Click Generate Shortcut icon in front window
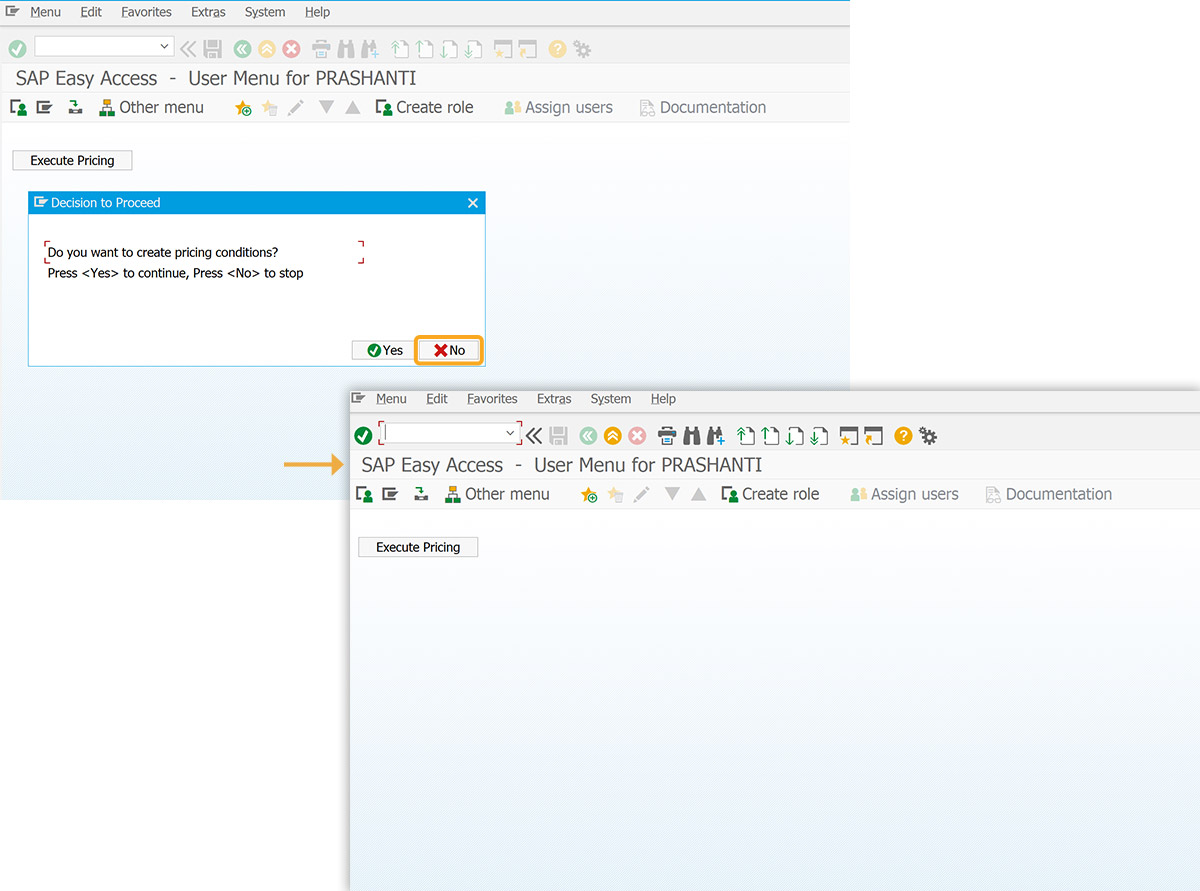 point(874,435)
